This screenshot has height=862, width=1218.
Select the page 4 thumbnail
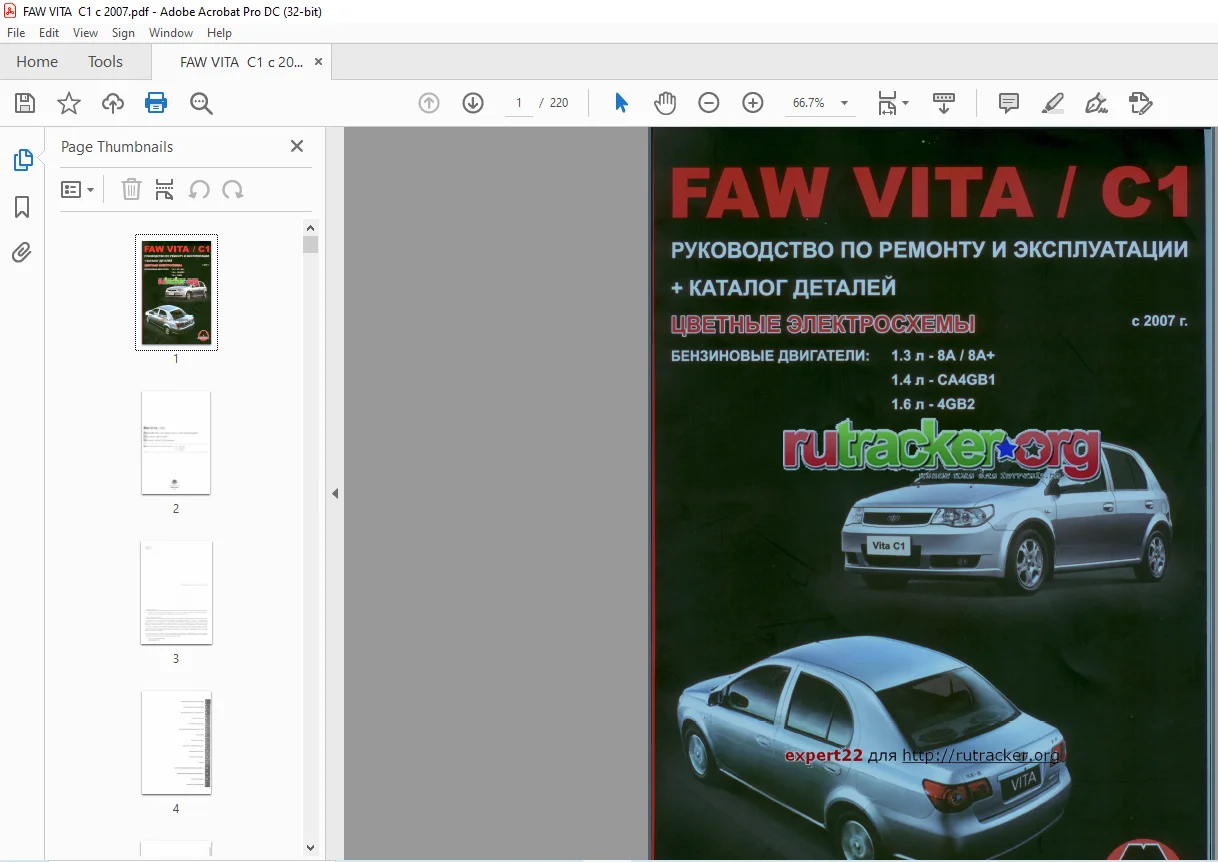pyautogui.click(x=176, y=742)
